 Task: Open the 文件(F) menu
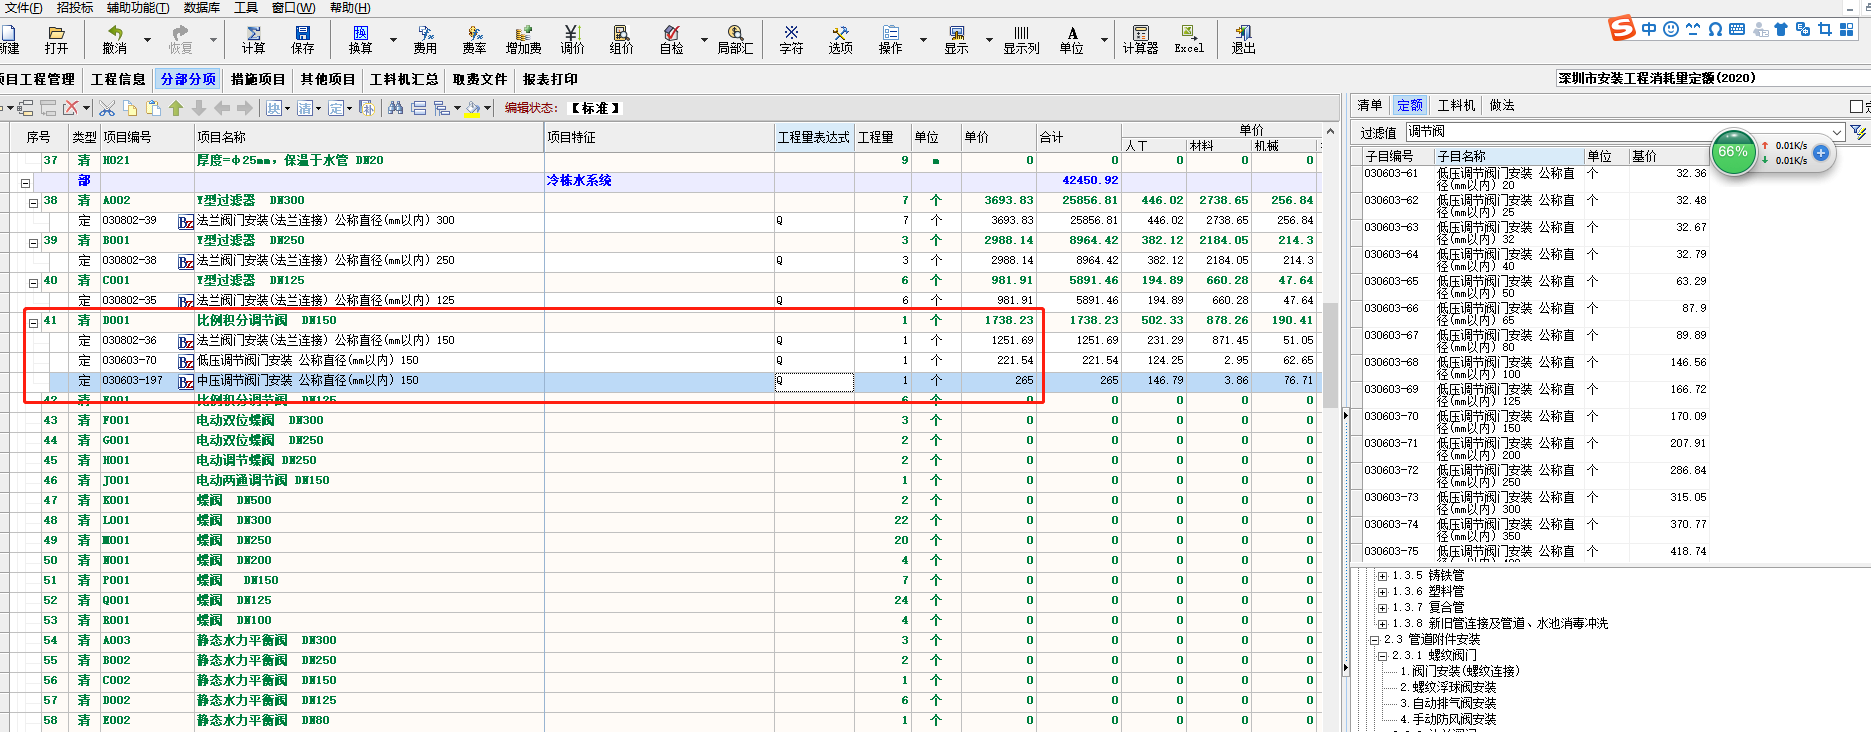[22, 8]
